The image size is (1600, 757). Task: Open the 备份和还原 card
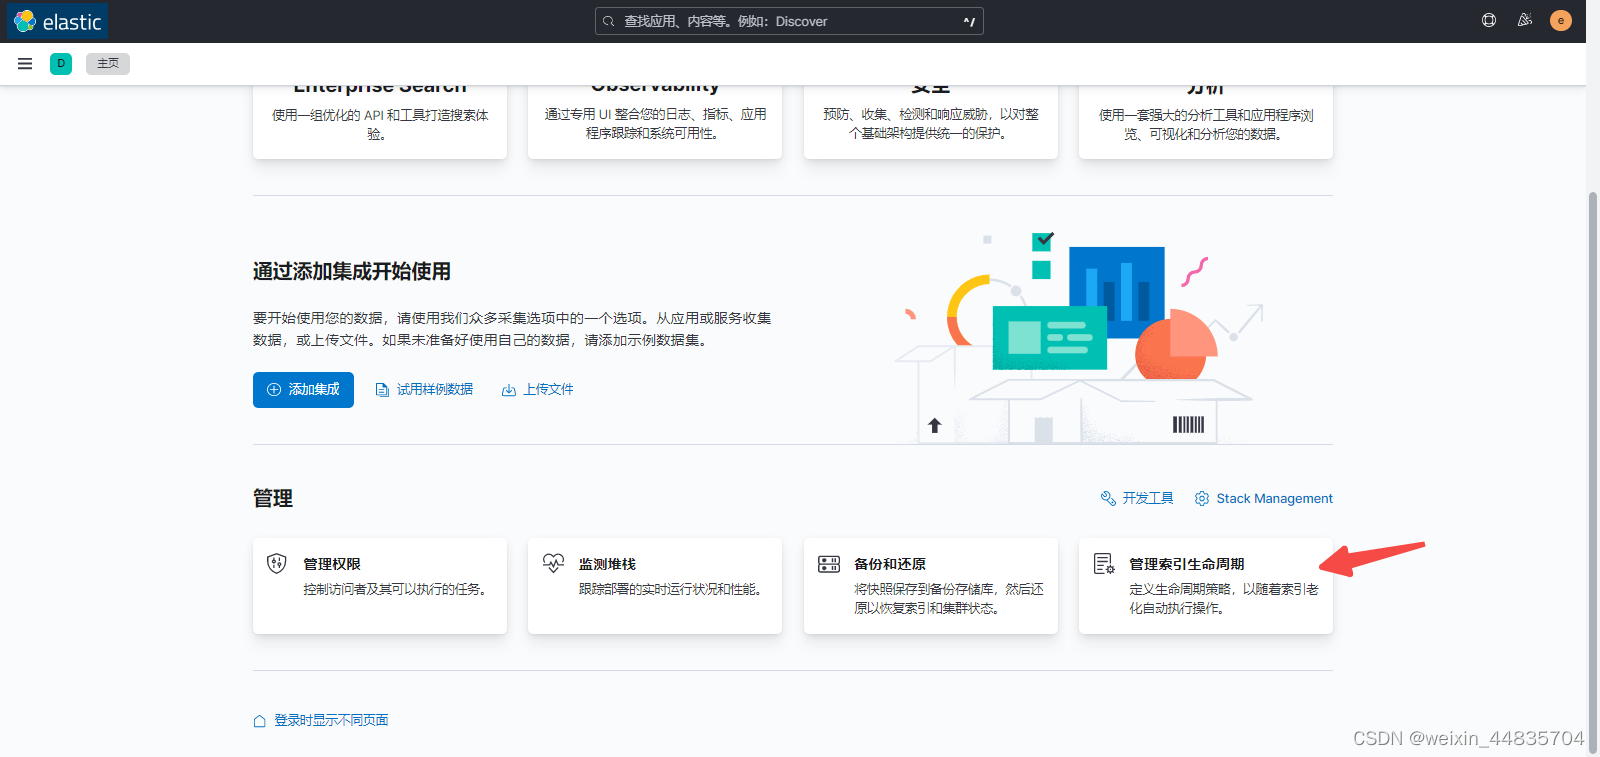[931, 586]
